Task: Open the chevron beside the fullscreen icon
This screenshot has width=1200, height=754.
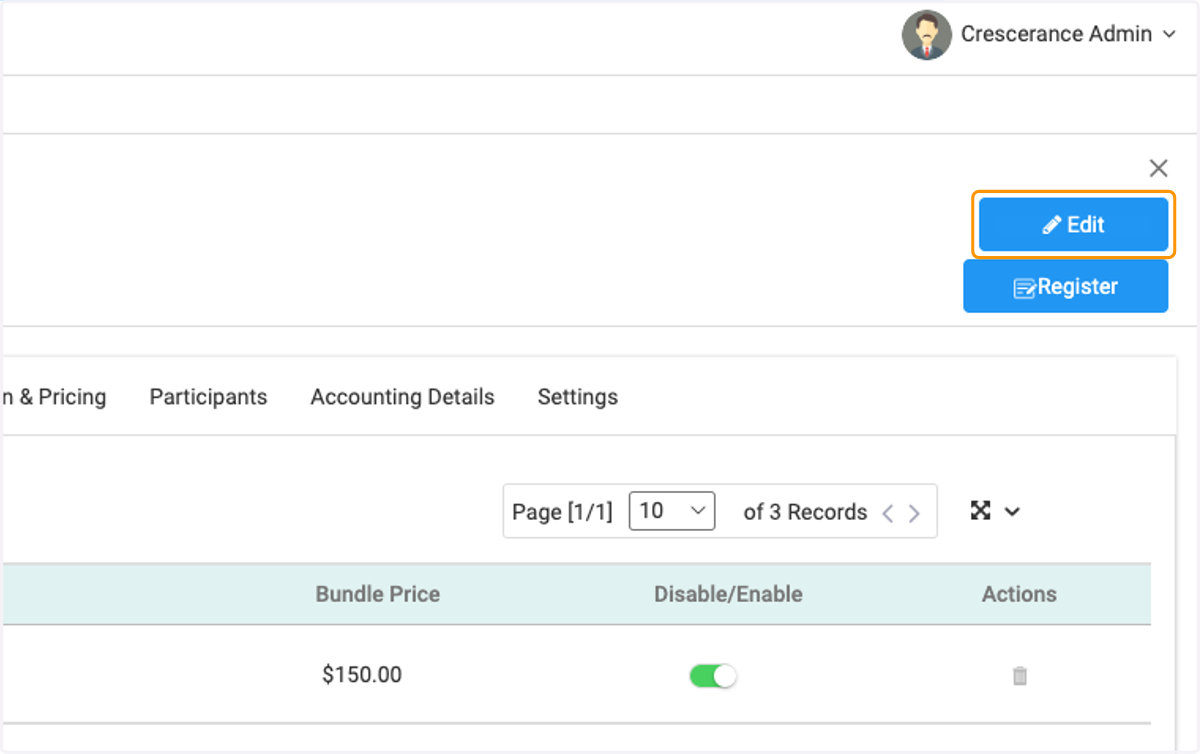Action: point(1012,512)
